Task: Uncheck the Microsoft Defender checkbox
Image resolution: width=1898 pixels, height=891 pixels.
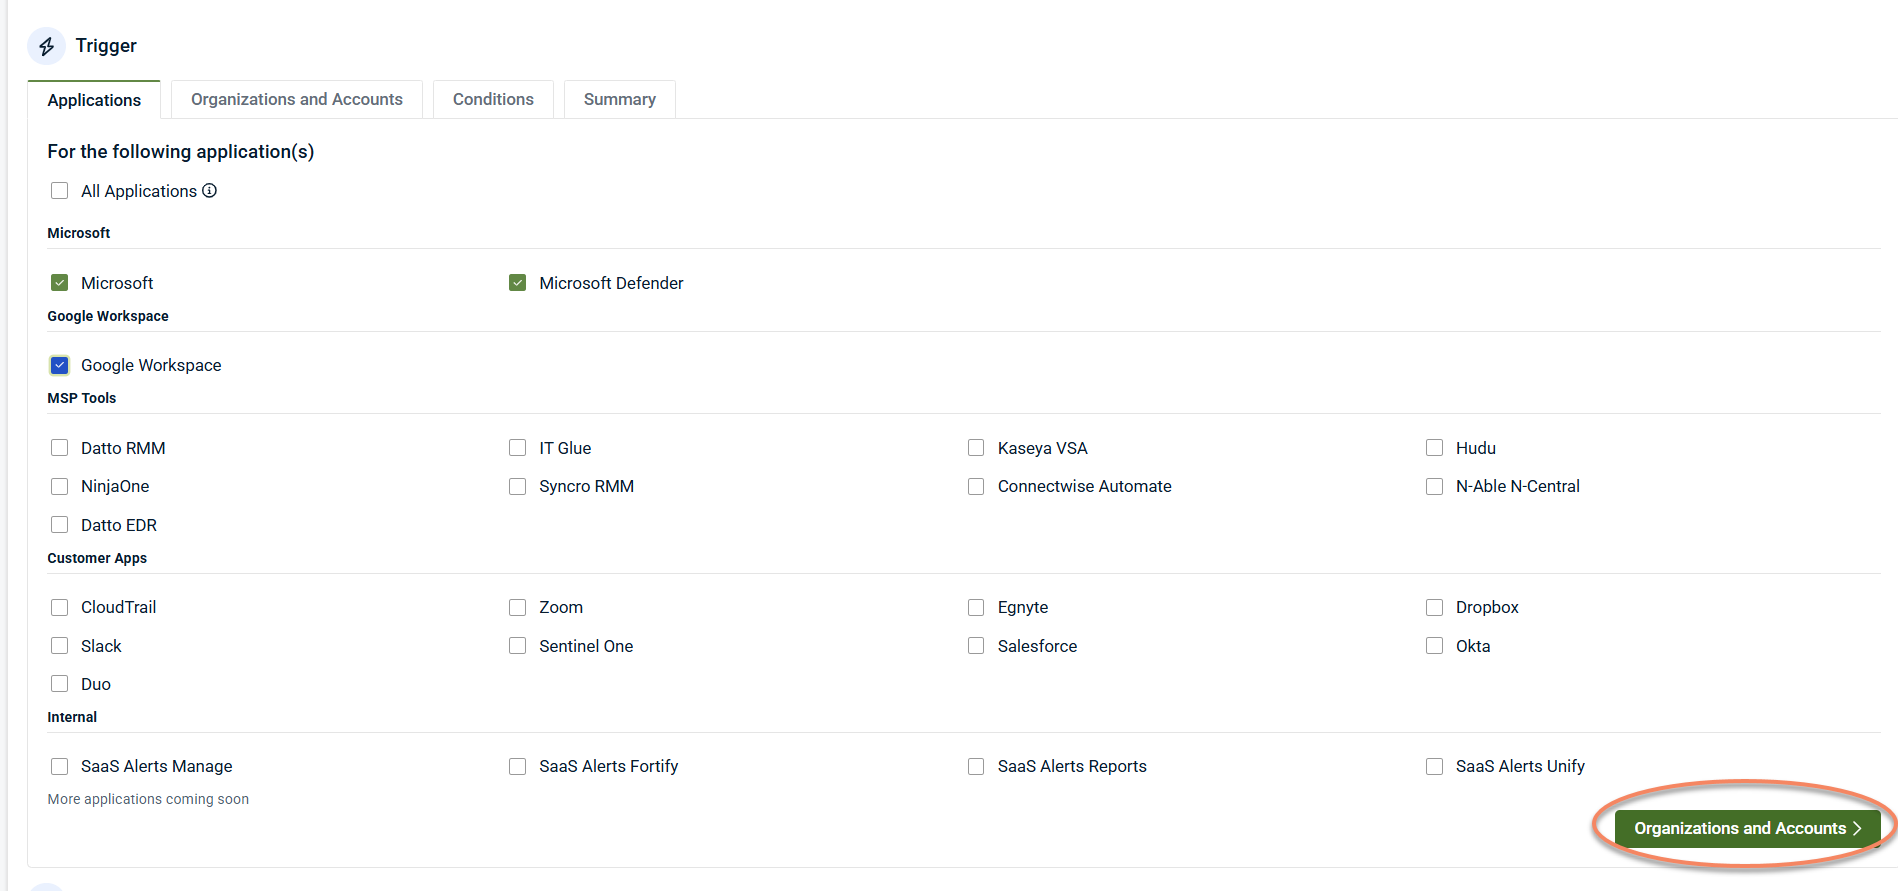Action: point(518,283)
